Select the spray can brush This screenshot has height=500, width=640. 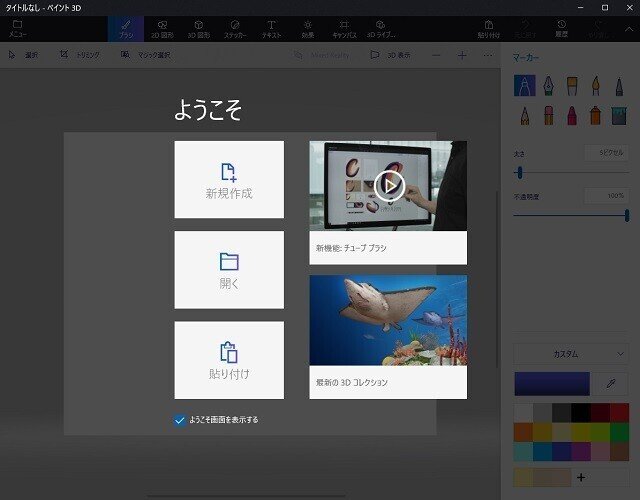(x=596, y=115)
